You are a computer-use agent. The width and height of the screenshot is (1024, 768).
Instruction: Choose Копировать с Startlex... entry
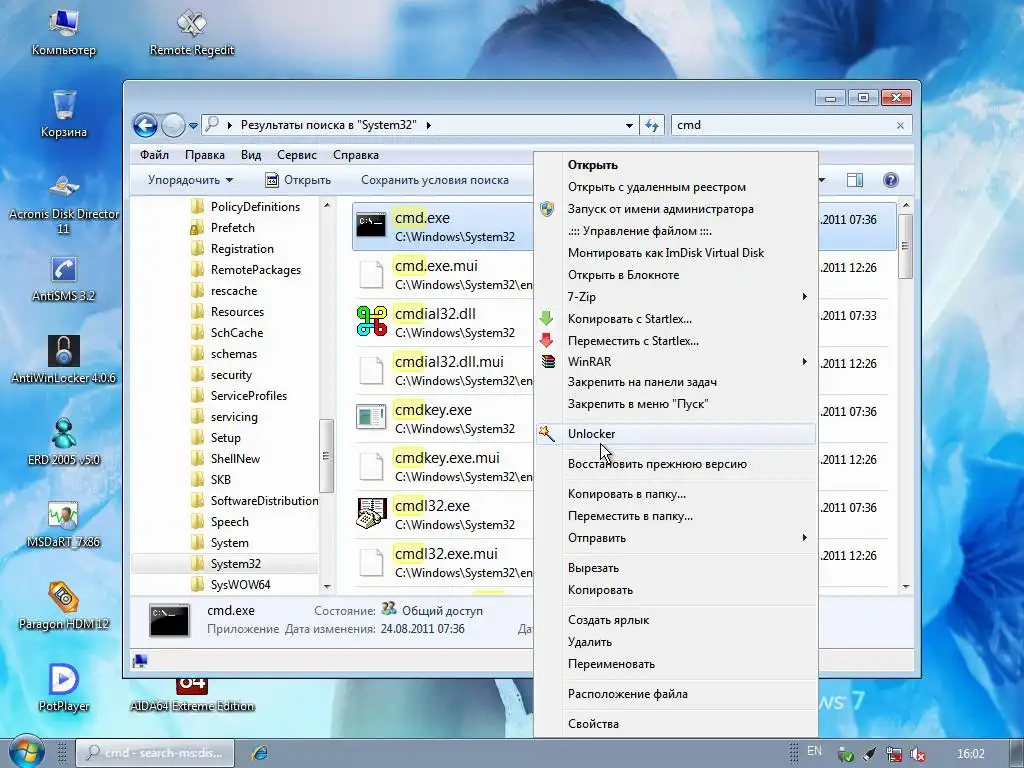click(675, 319)
